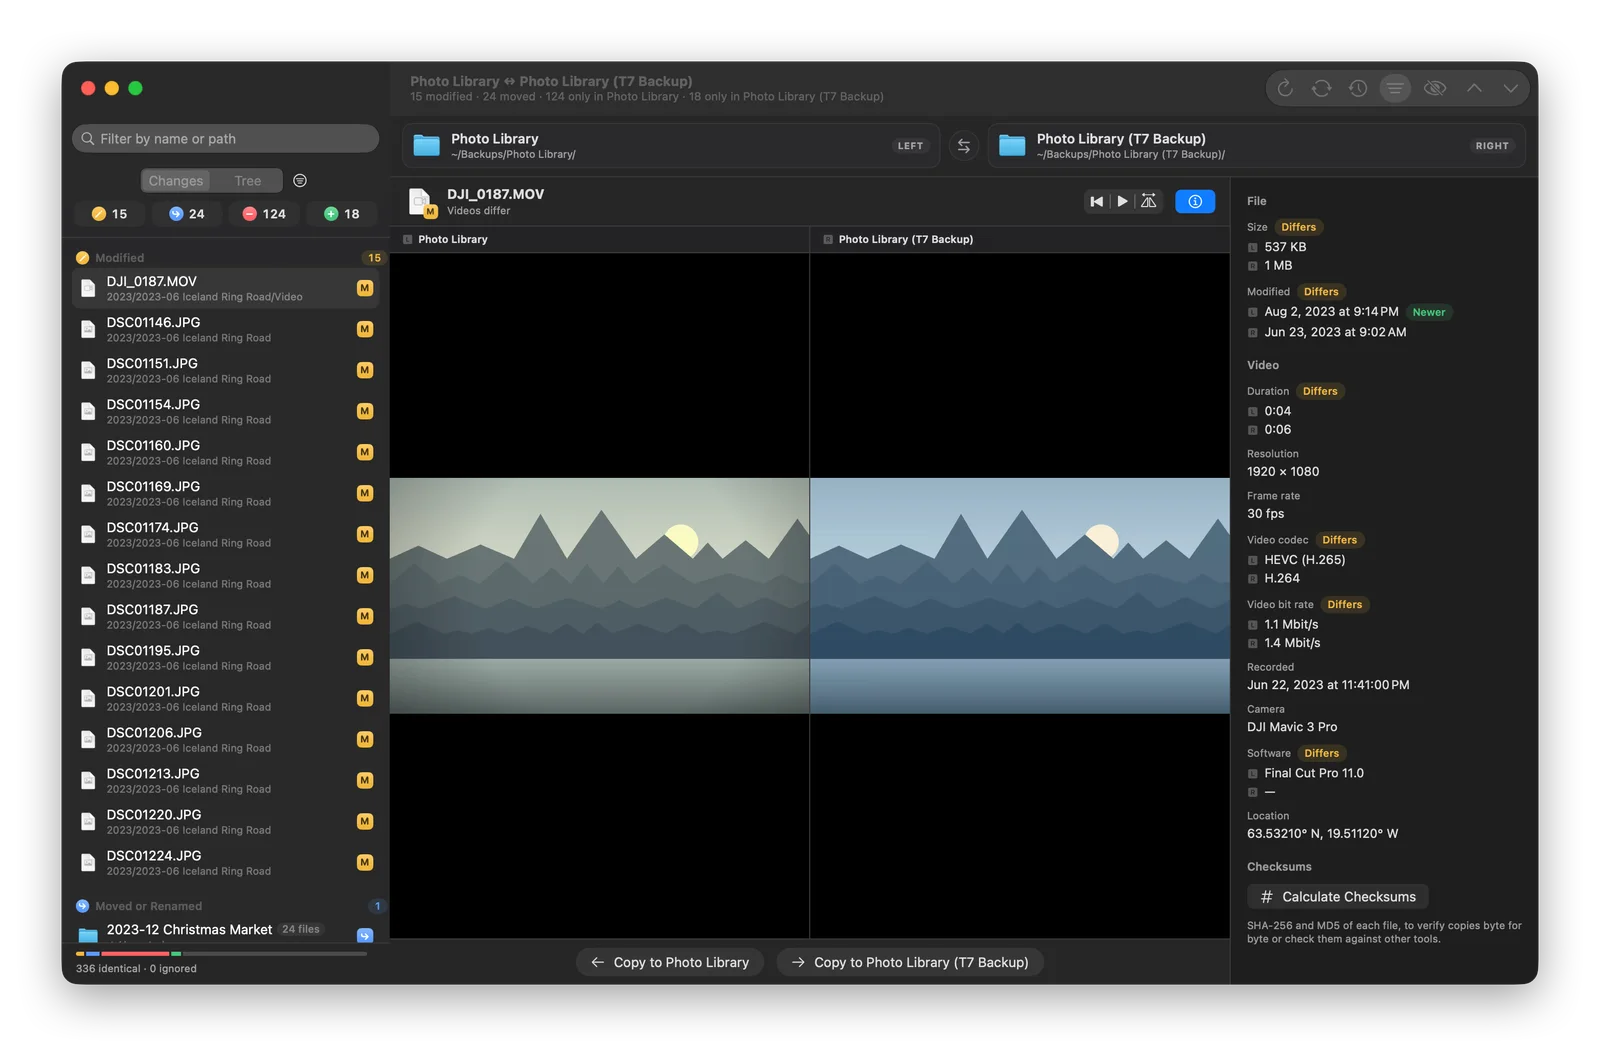Click the blue moved badge on Christmas Market

point(365,935)
